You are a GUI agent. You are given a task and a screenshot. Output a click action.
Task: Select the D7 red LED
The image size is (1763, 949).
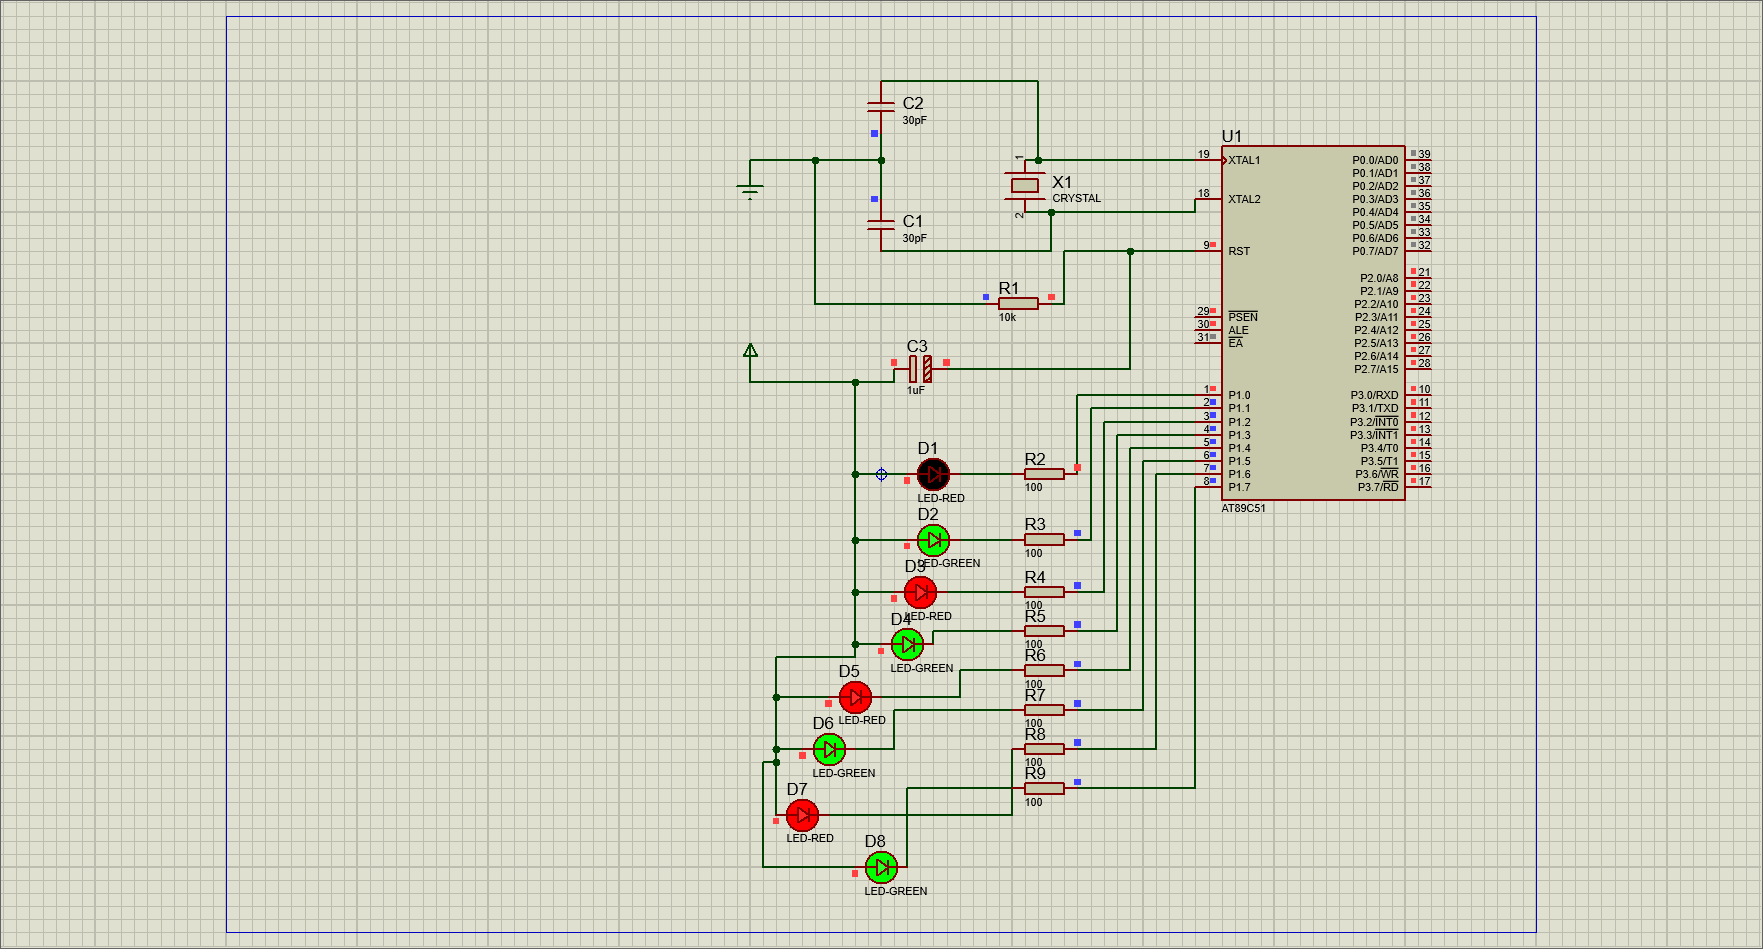tap(802, 815)
